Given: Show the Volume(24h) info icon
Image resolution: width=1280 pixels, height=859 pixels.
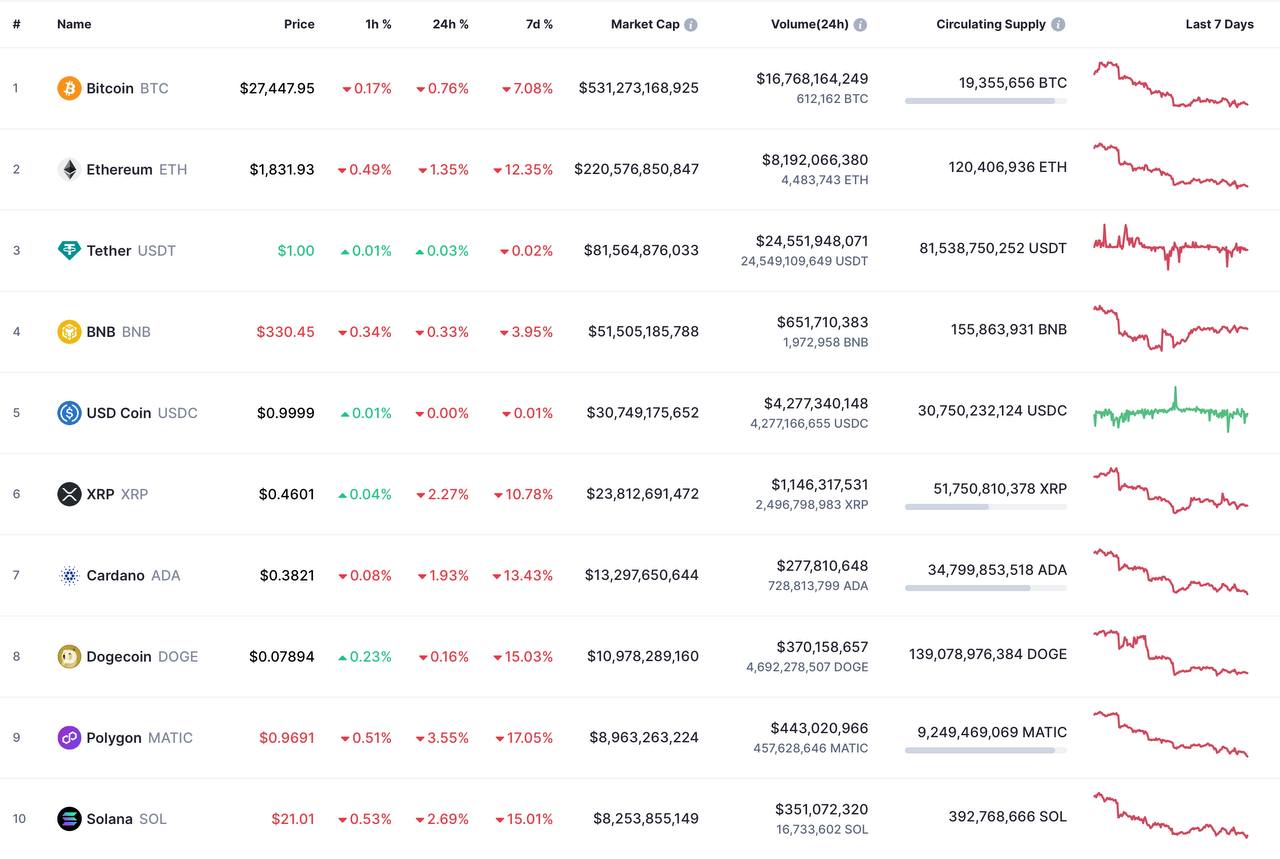Looking at the screenshot, I should pyautogui.click(x=860, y=24).
